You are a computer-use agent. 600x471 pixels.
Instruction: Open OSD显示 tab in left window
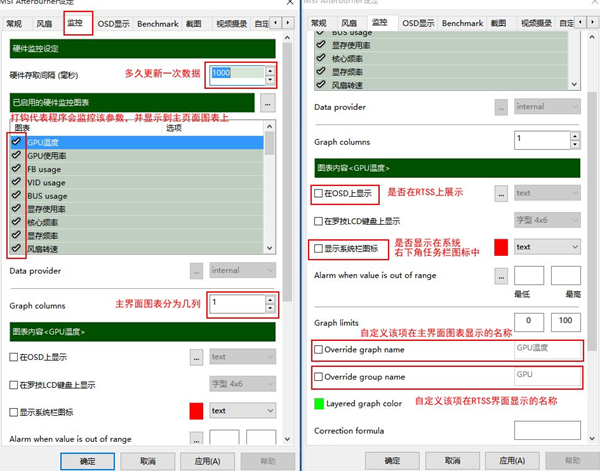coord(113,24)
